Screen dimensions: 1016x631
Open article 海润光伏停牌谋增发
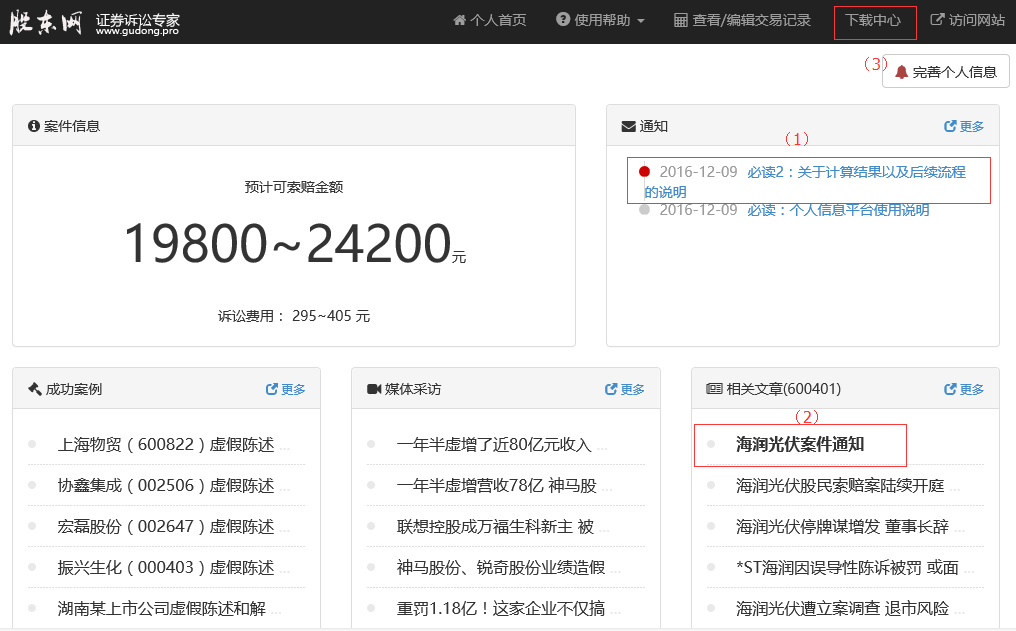842,526
